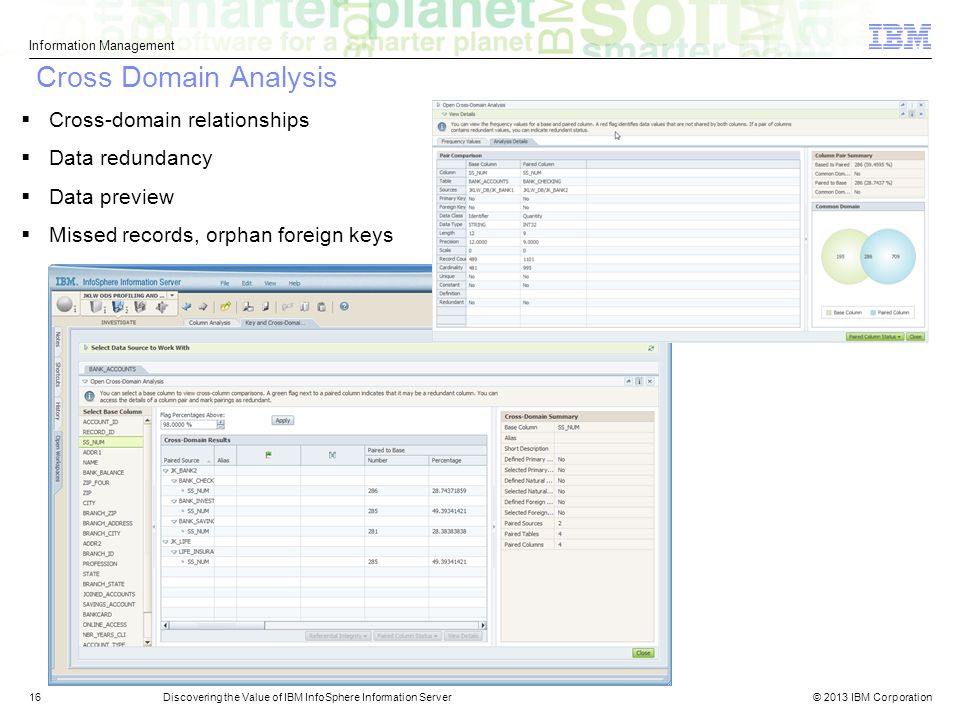Select the Analysis Details tab
Image resolution: width=960 pixels, height=720 pixels.
tap(511, 141)
